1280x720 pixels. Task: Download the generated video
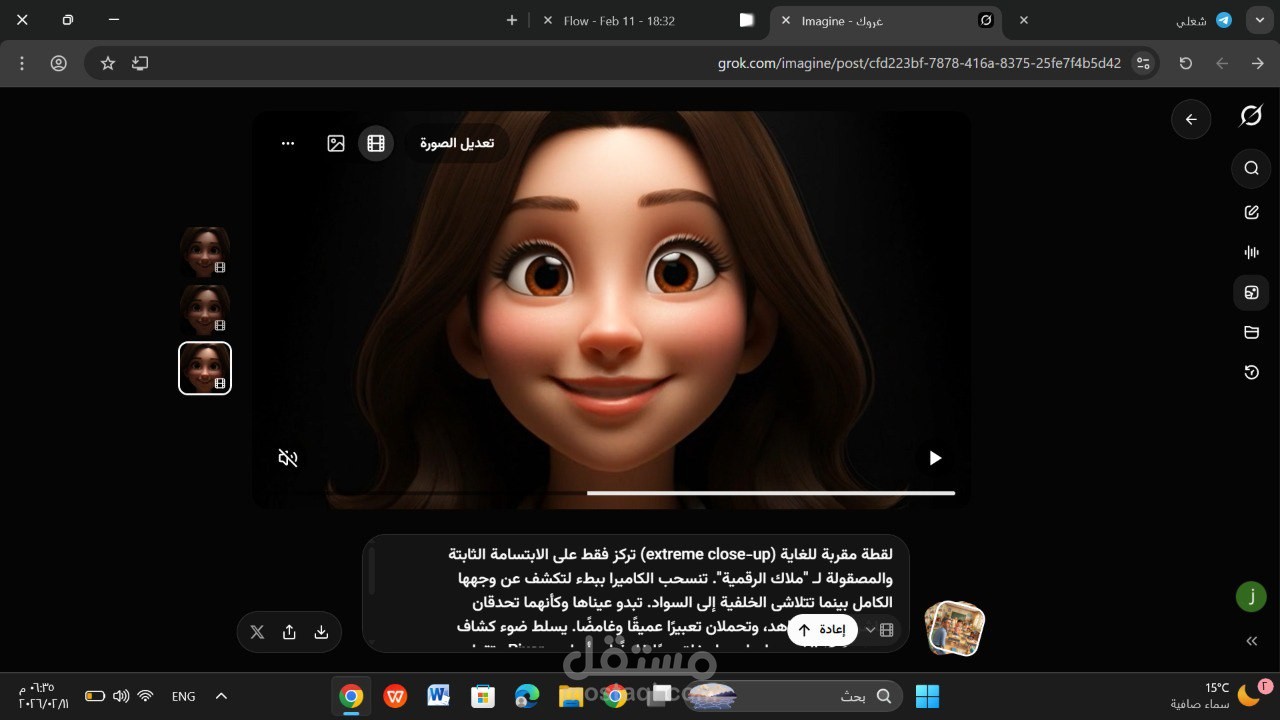(x=321, y=632)
